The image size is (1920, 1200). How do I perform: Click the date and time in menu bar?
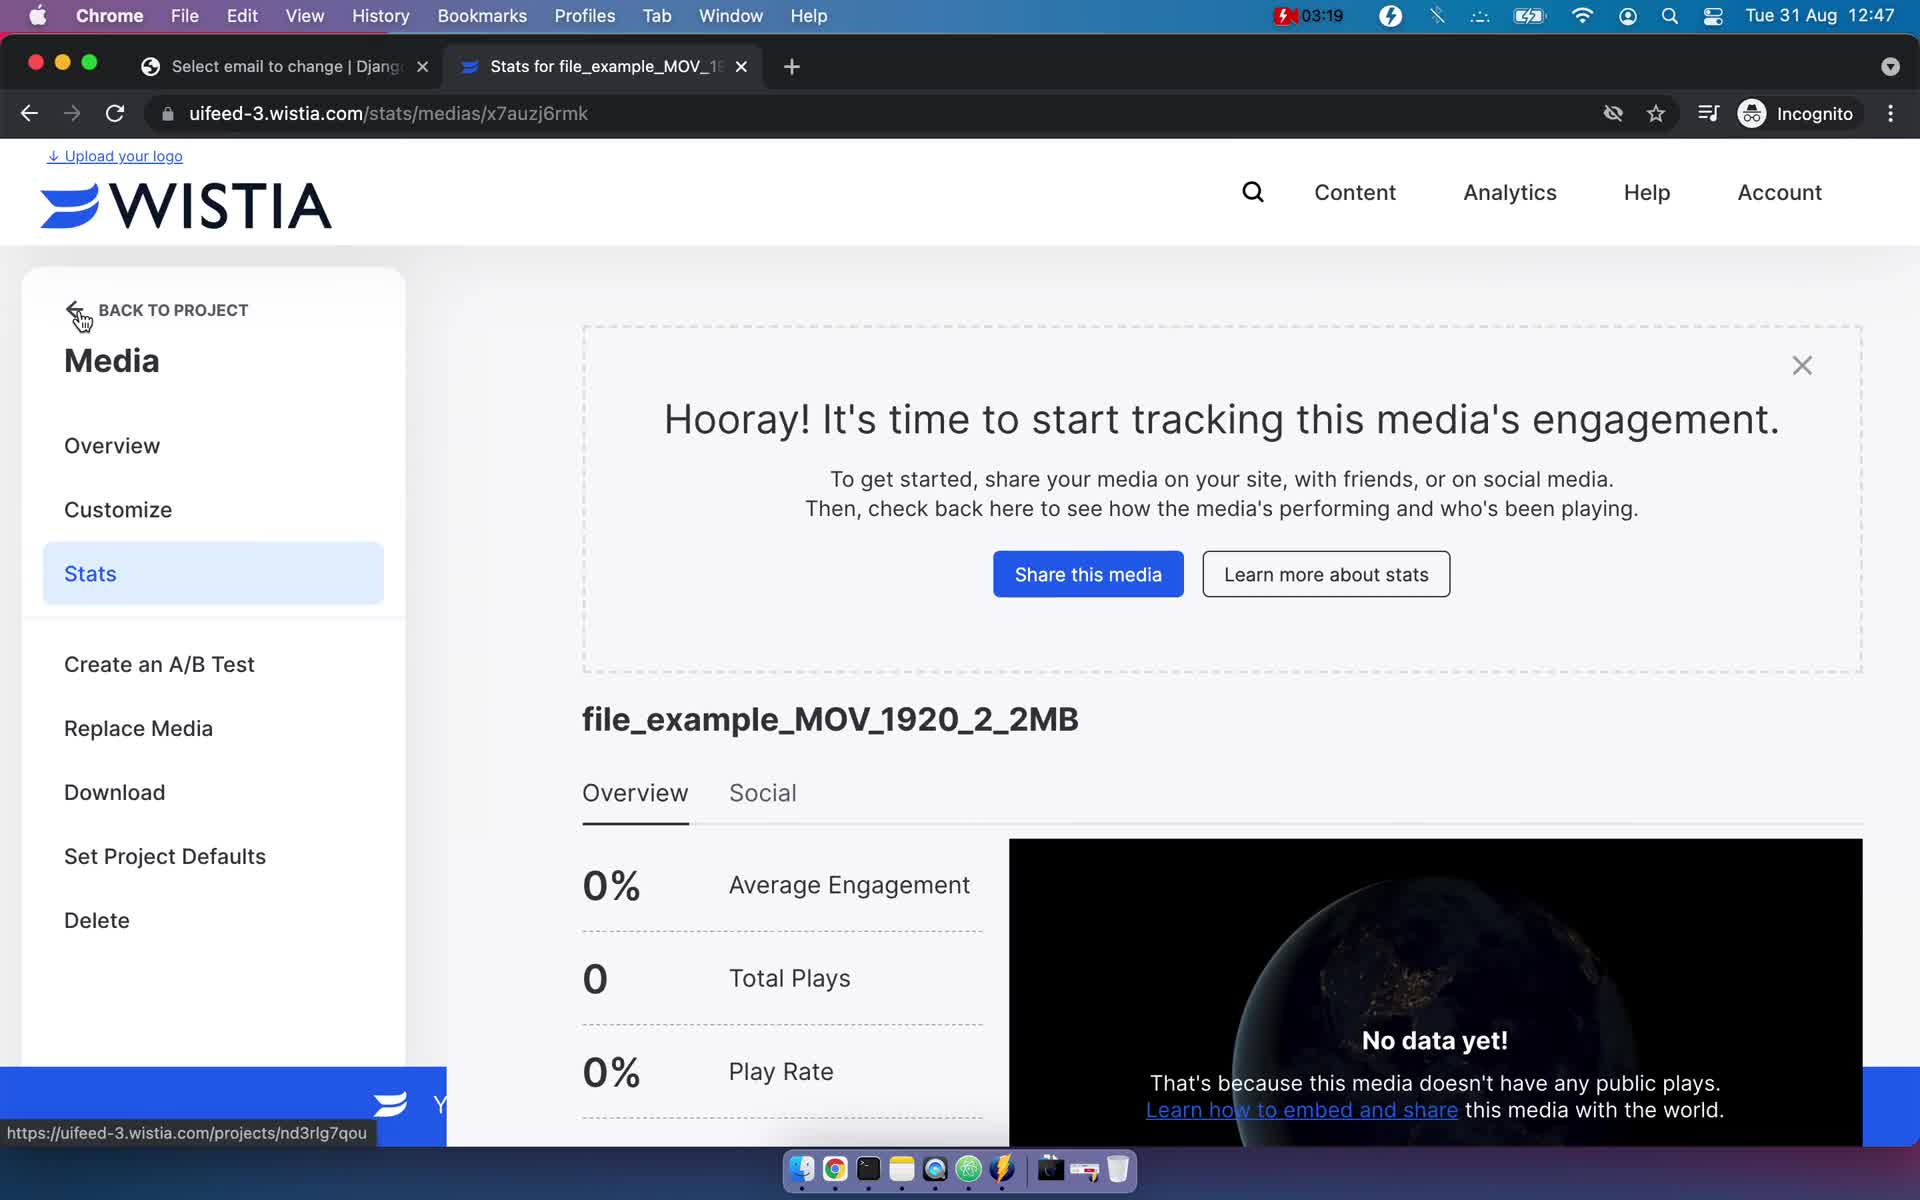tap(1819, 15)
